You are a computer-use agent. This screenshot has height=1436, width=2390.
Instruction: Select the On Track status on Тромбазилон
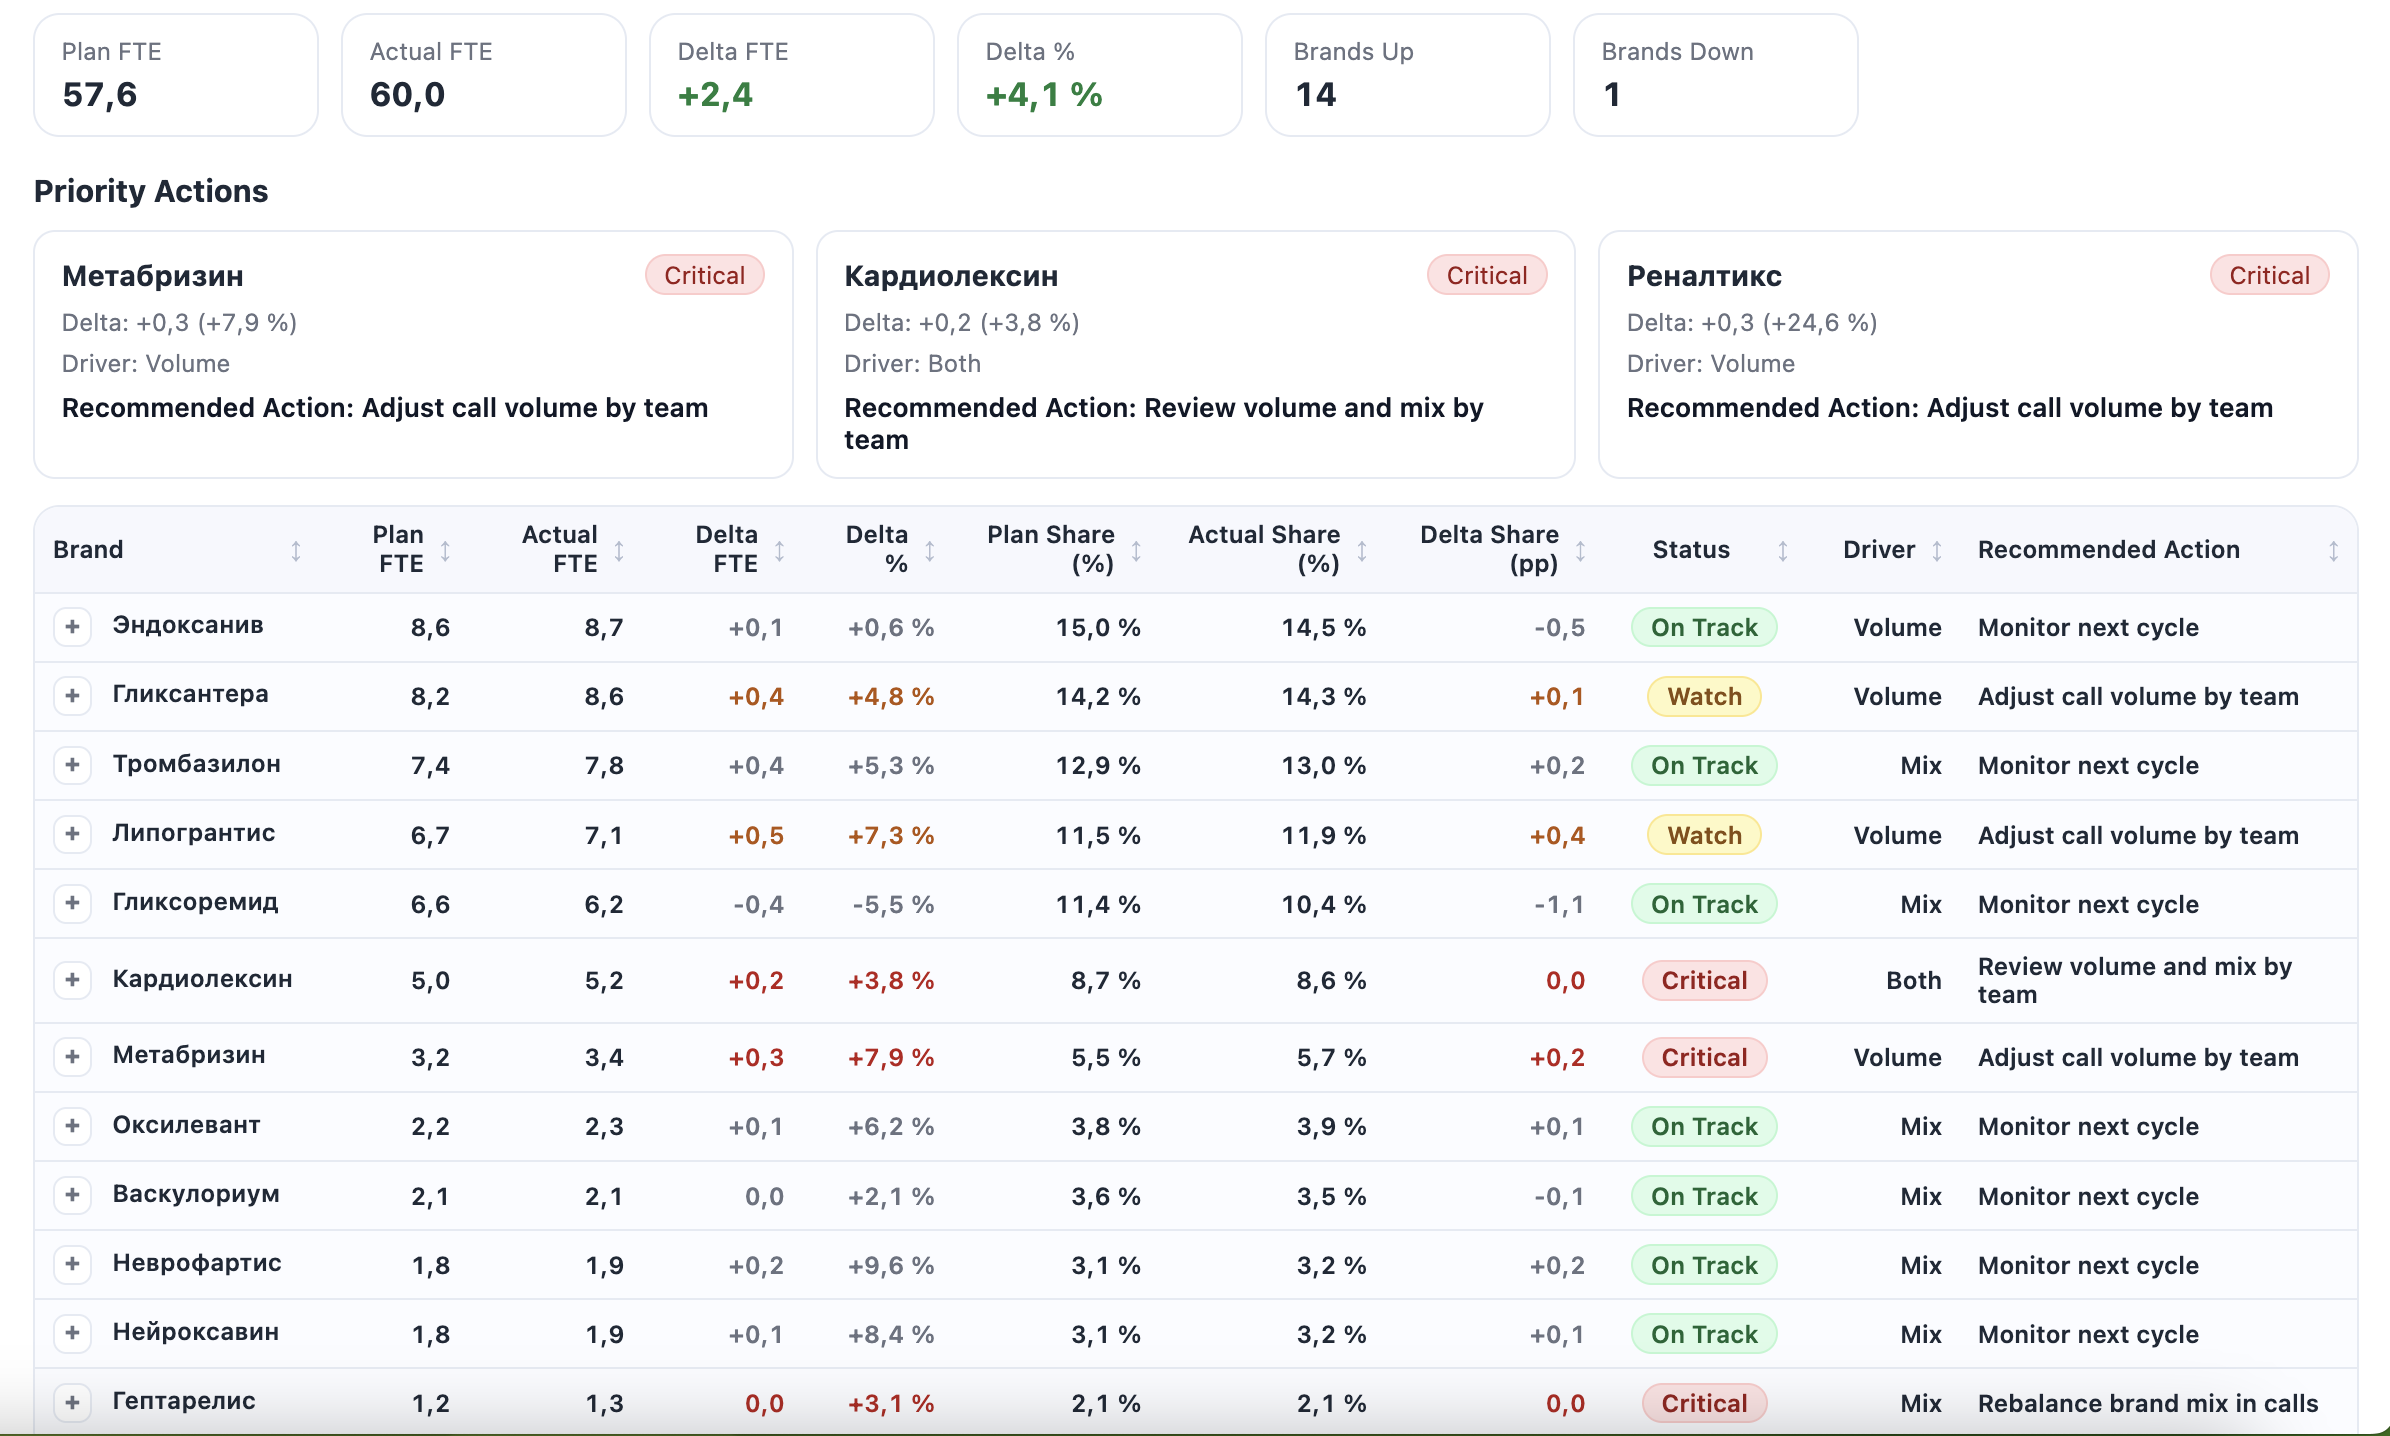coord(1703,765)
